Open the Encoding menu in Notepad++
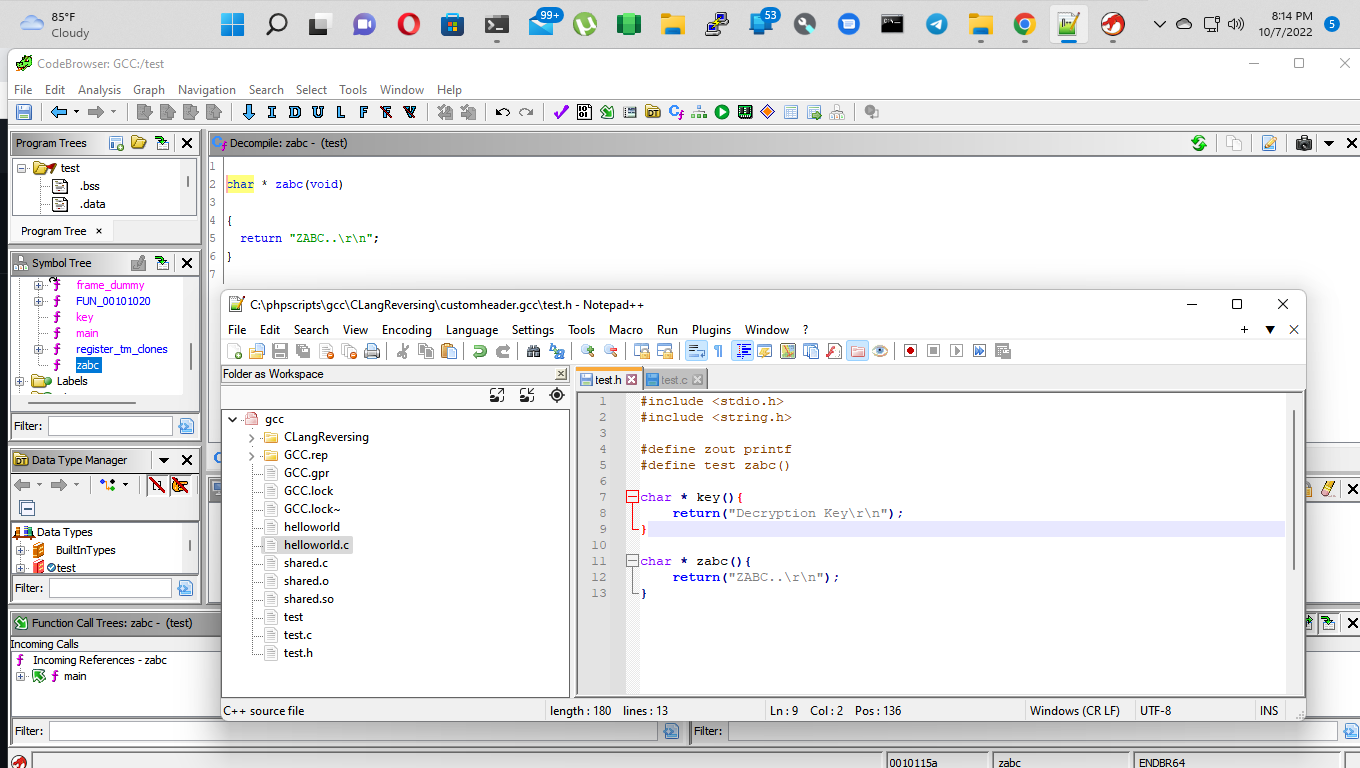The image size is (1360, 768). tap(406, 329)
